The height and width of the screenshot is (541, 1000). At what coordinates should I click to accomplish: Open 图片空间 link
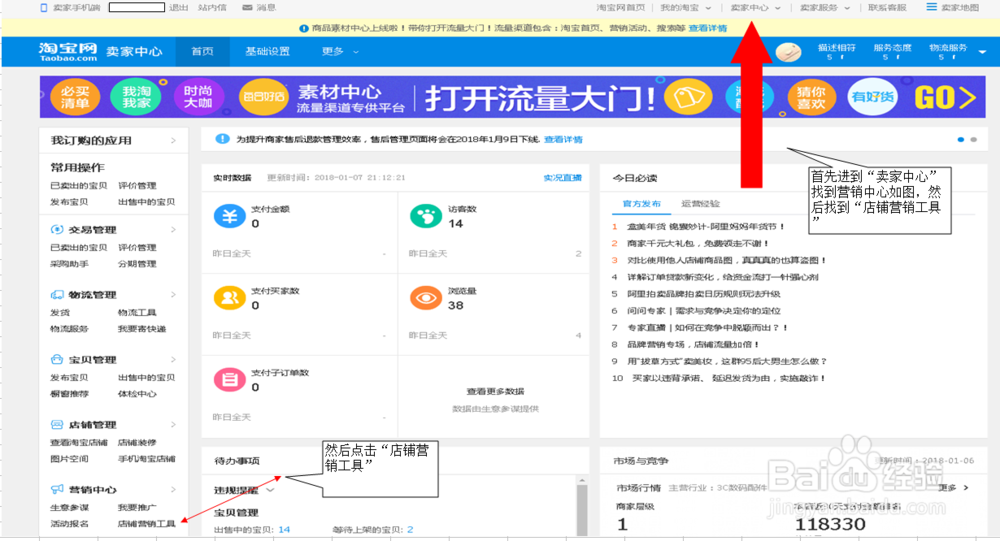pyautogui.click(x=70, y=459)
